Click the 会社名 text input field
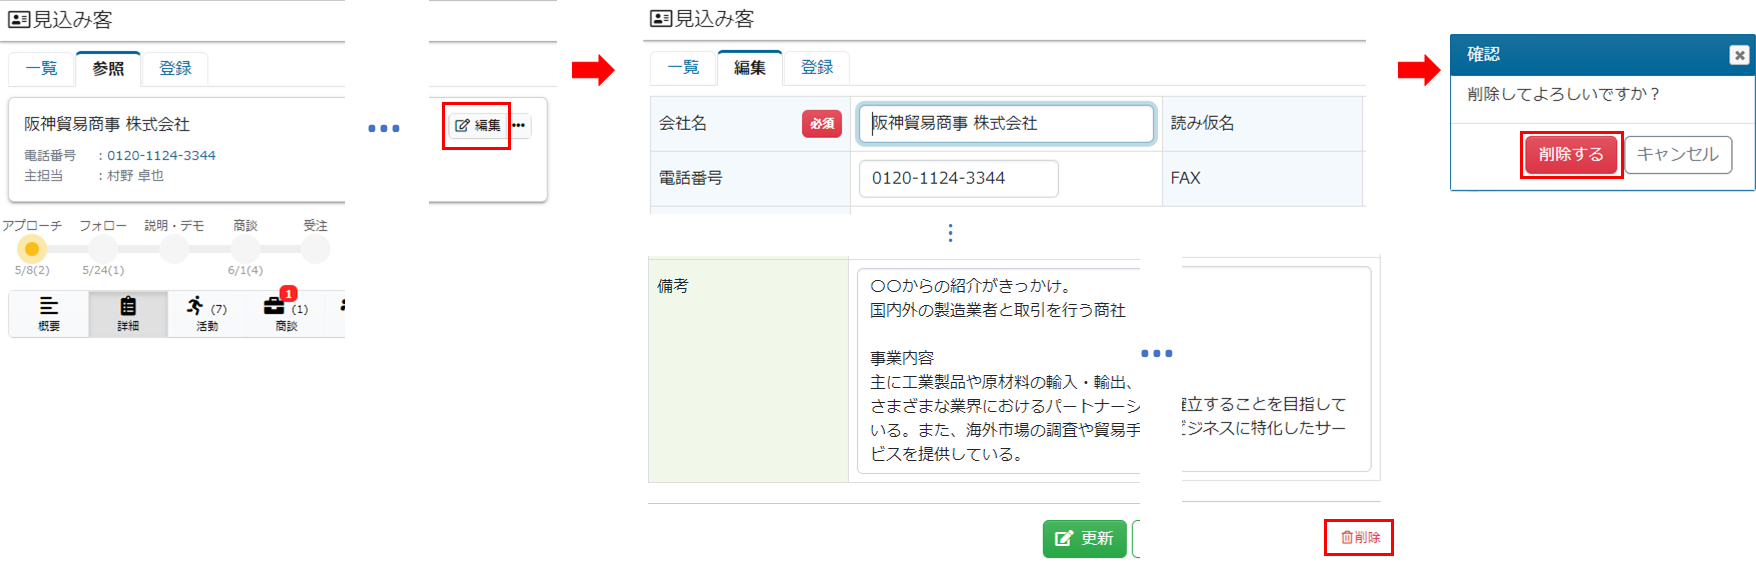This screenshot has width=1756, height=564. coord(1006,124)
